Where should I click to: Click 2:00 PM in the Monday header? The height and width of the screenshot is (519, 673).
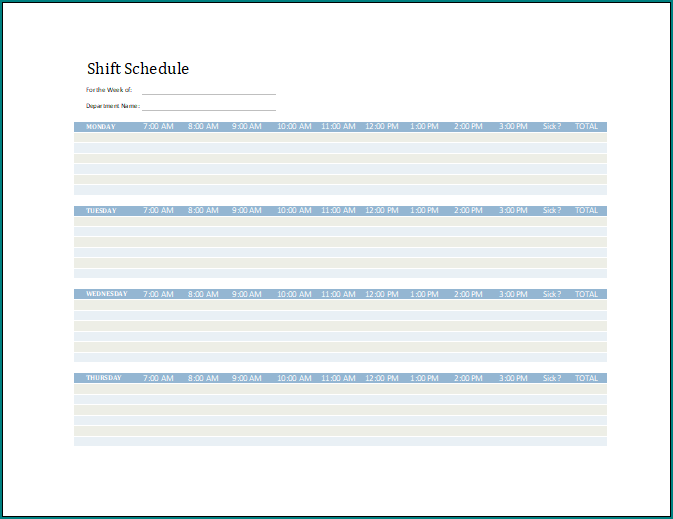(x=468, y=126)
